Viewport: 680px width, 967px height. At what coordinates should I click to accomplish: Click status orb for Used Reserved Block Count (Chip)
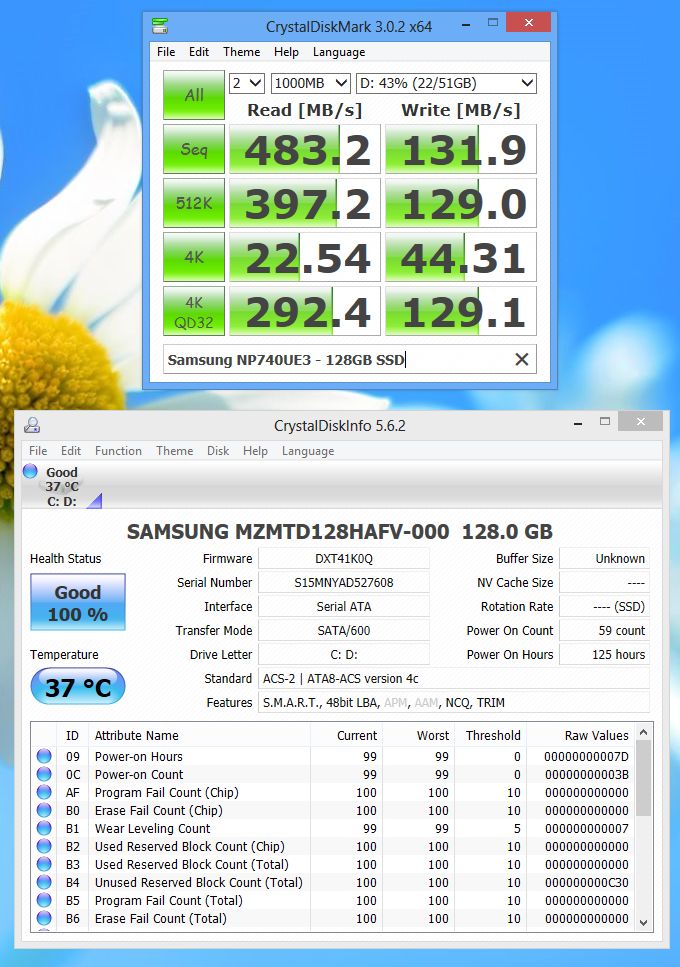pos(44,846)
